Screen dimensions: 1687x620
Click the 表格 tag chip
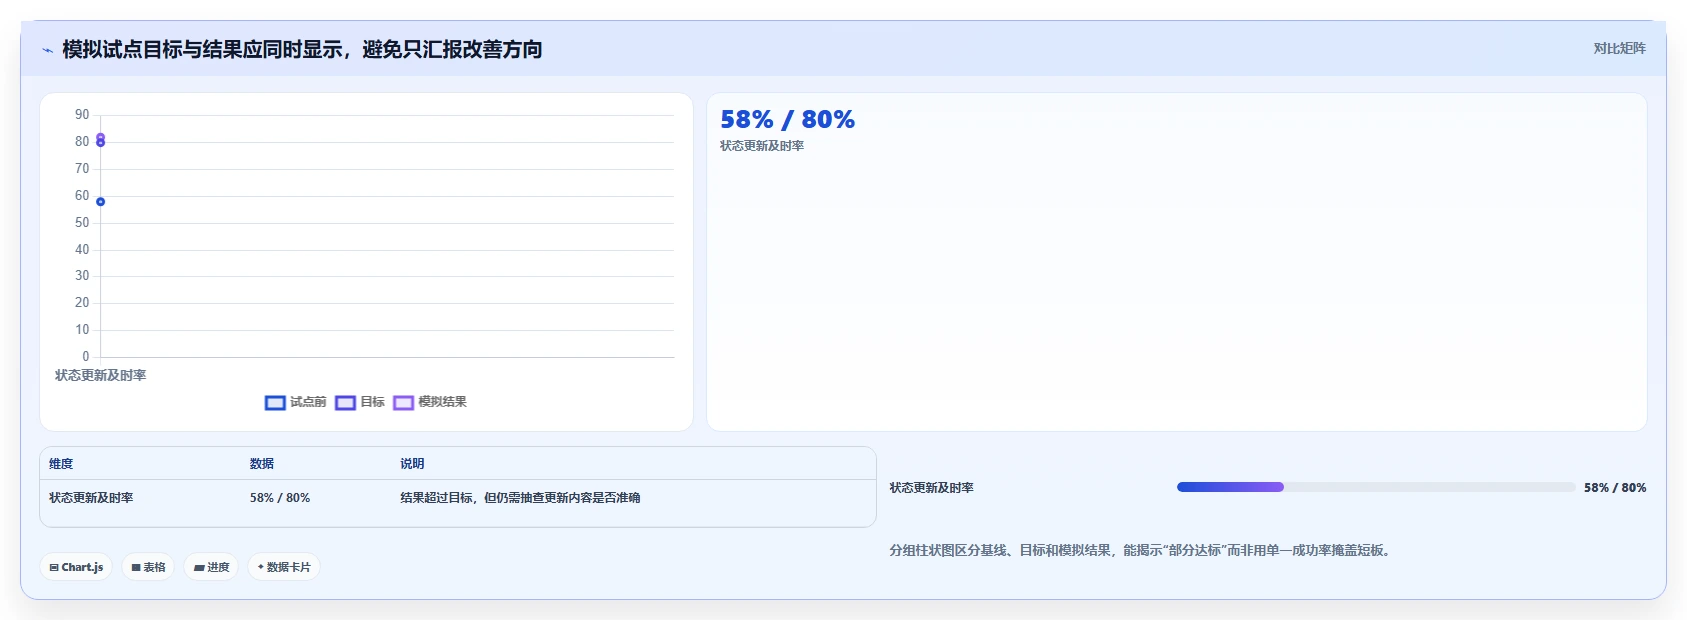148,567
